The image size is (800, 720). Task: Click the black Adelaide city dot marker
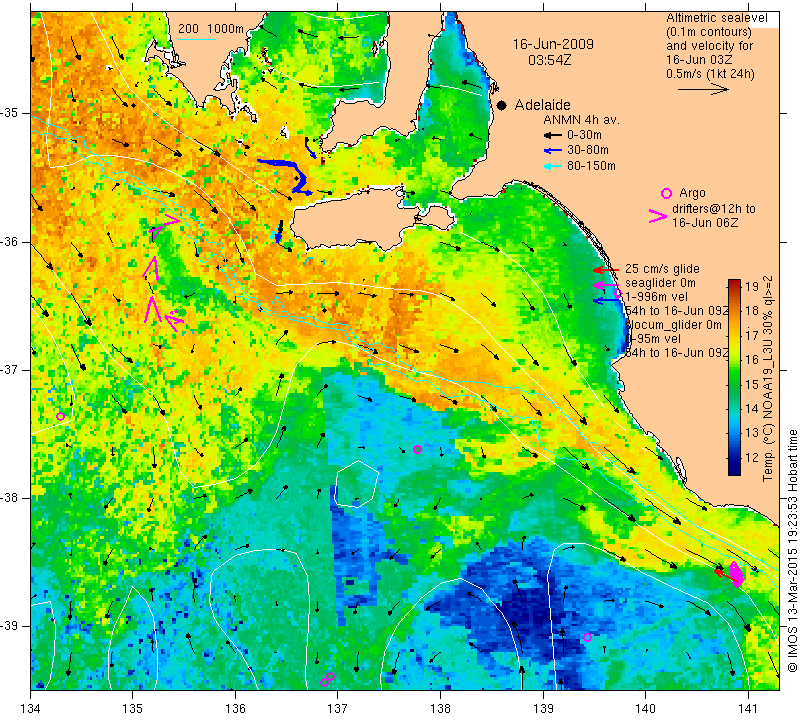tap(502, 105)
